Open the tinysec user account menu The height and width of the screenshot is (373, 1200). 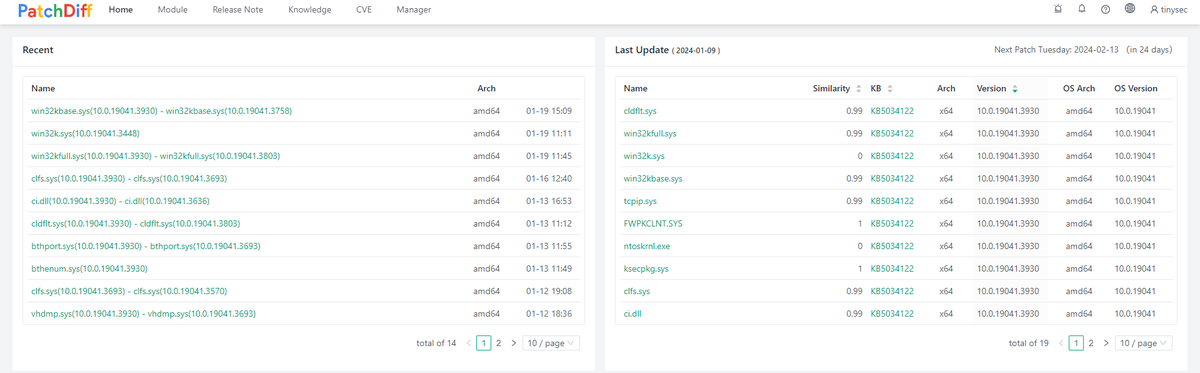point(1169,9)
